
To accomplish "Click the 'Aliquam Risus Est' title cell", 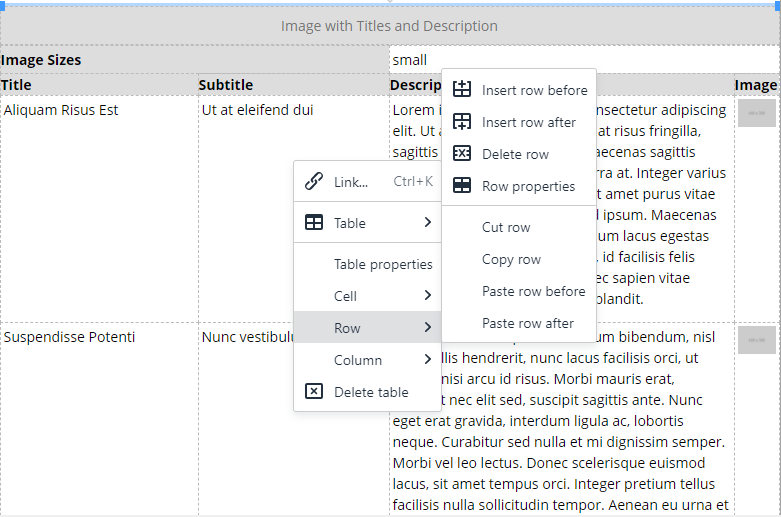I will point(61,110).
